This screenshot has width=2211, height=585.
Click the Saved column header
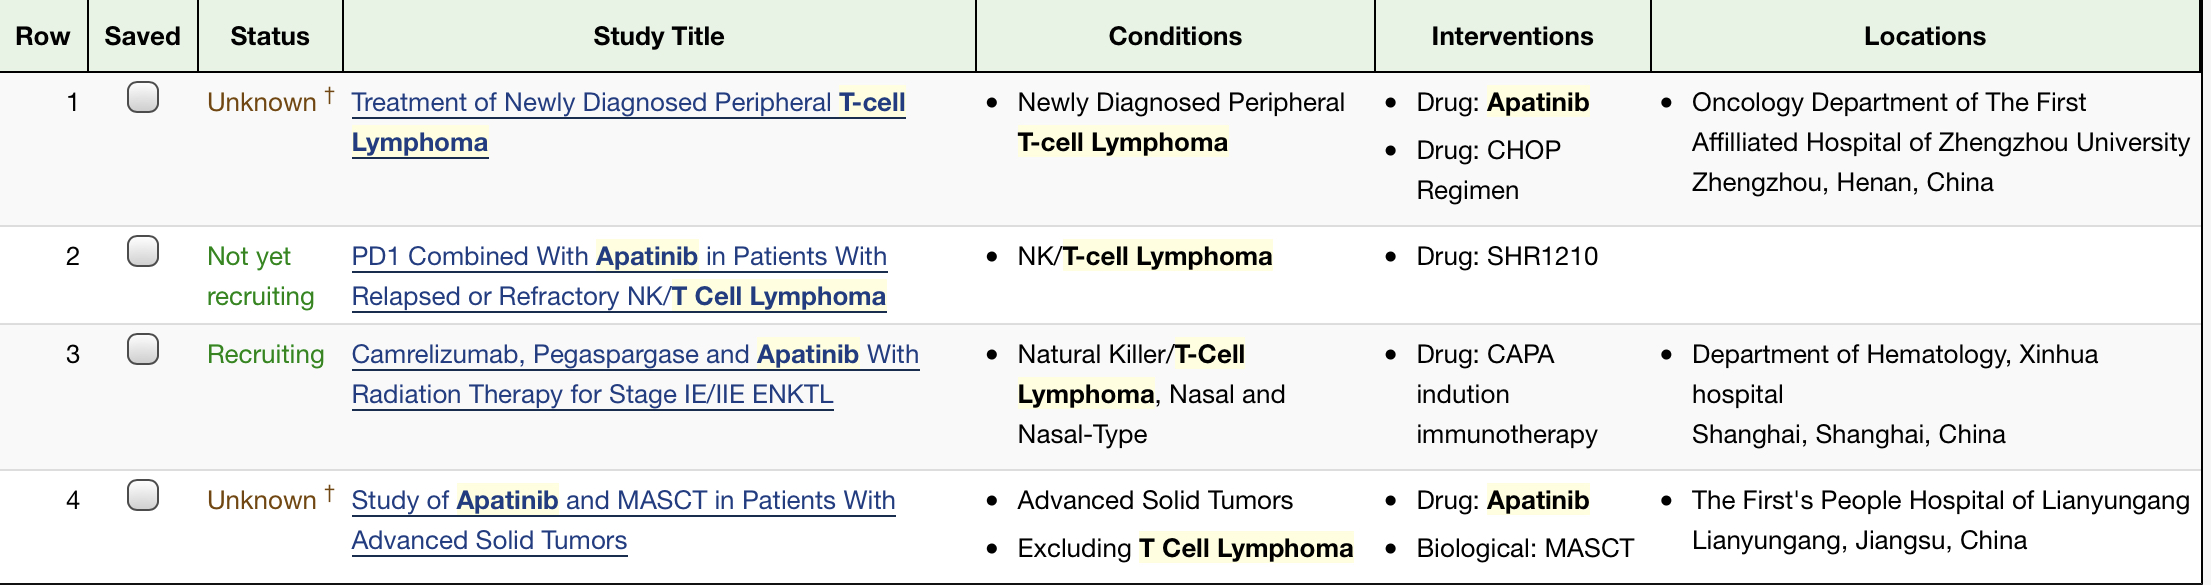(143, 36)
